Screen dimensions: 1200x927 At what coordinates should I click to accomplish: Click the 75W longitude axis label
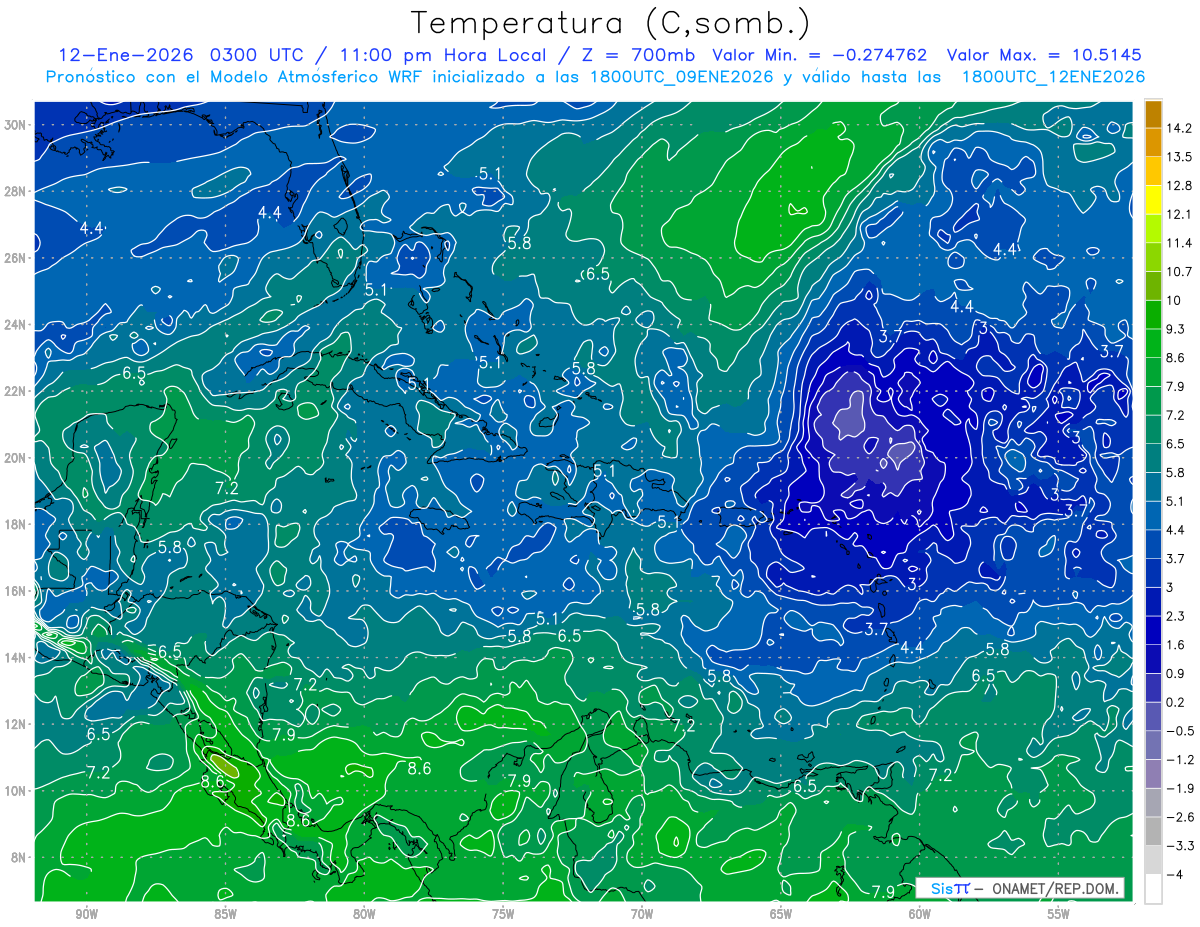pyautogui.click(x=503, y=914)
